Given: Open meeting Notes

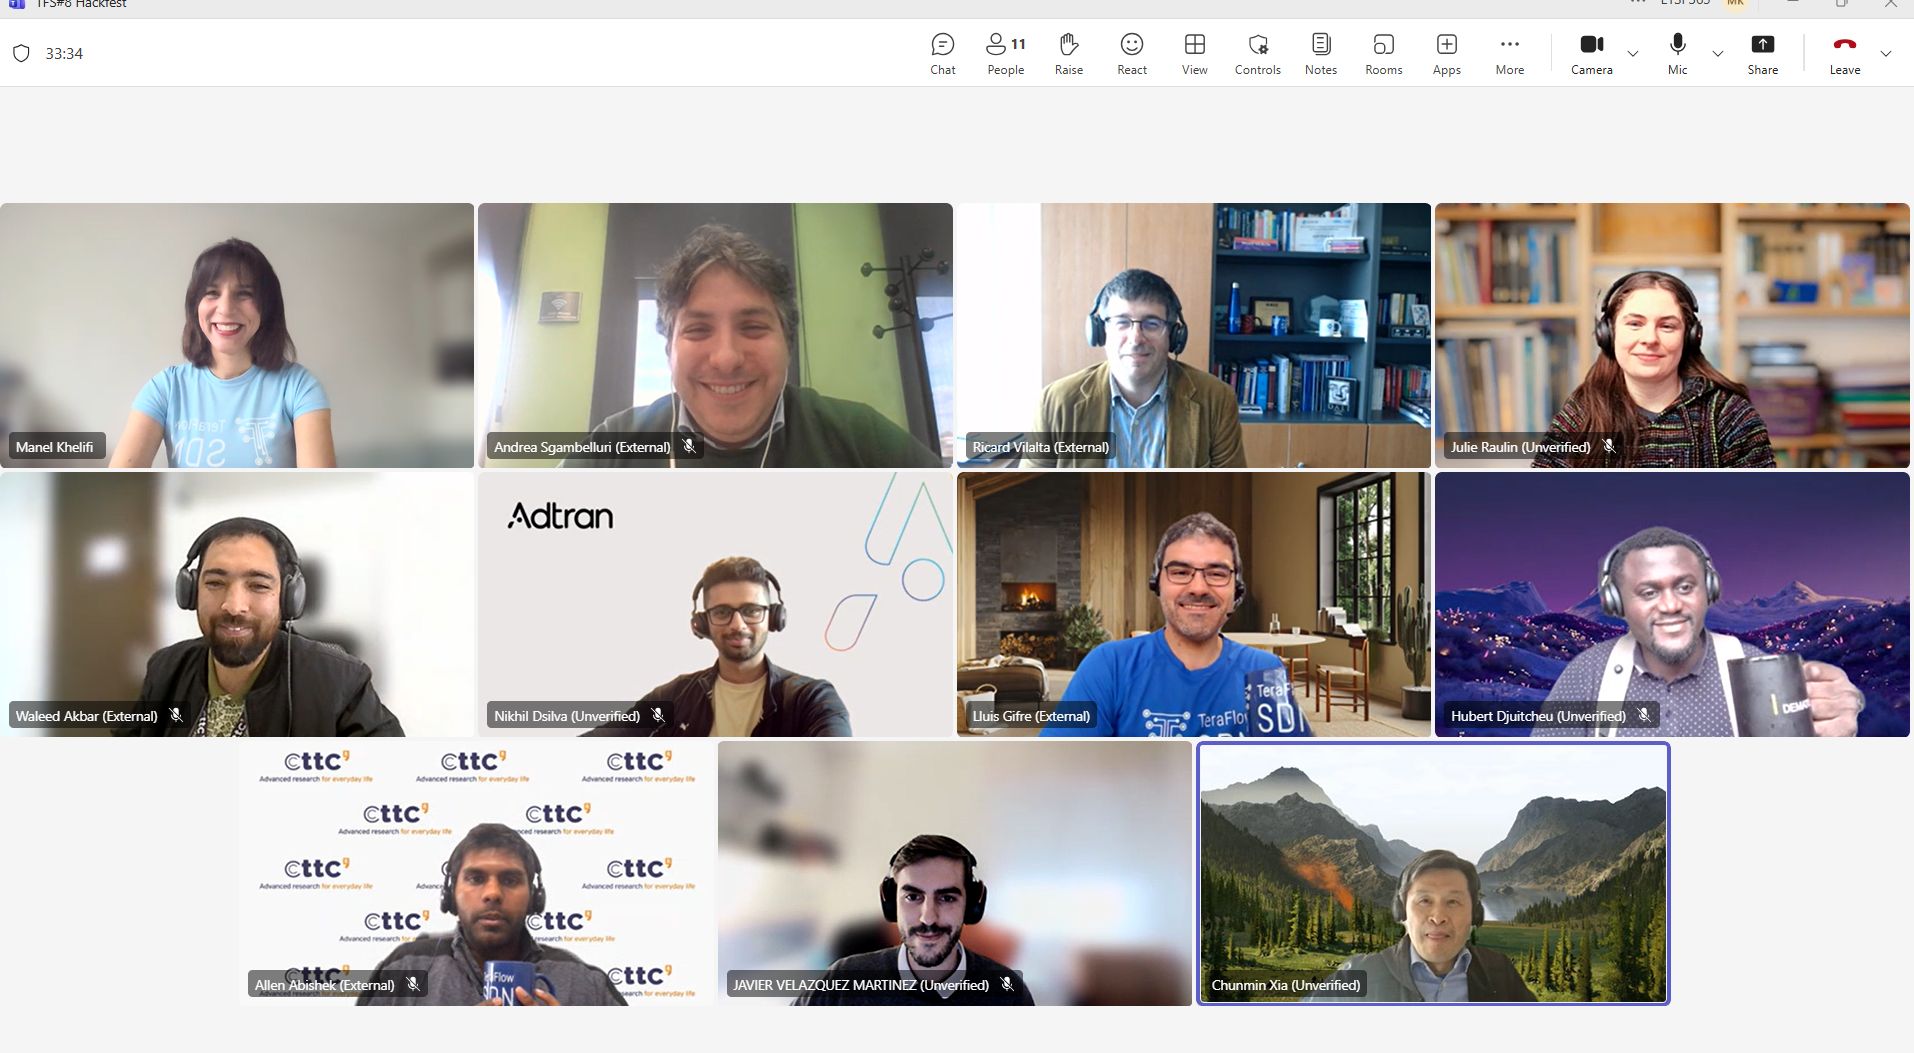Looking at the screenshot, I should (1320, 54).
